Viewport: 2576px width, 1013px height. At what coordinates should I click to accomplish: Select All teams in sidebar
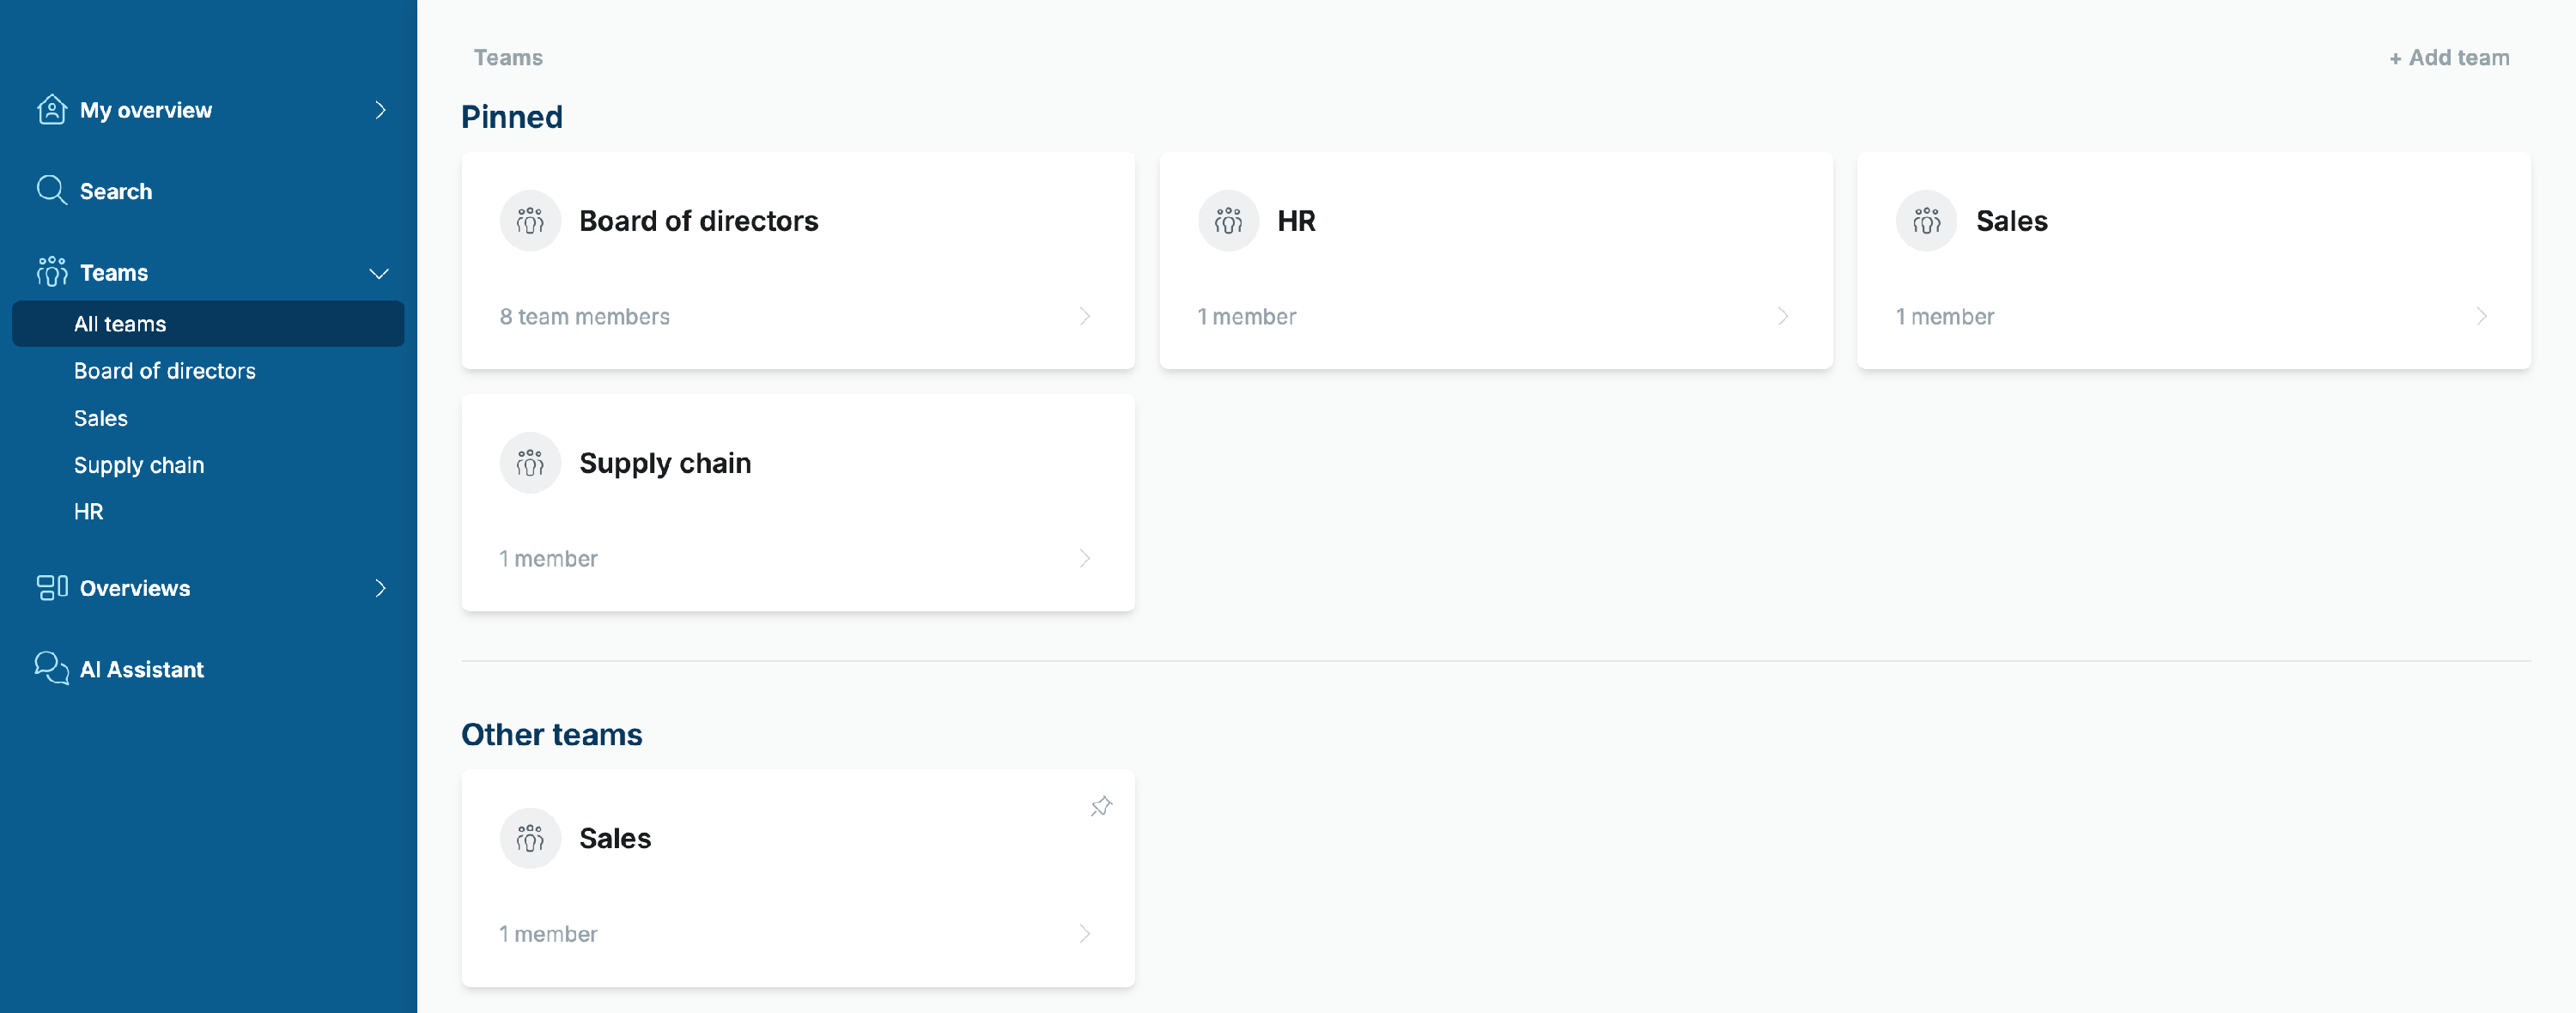[208, 323]
